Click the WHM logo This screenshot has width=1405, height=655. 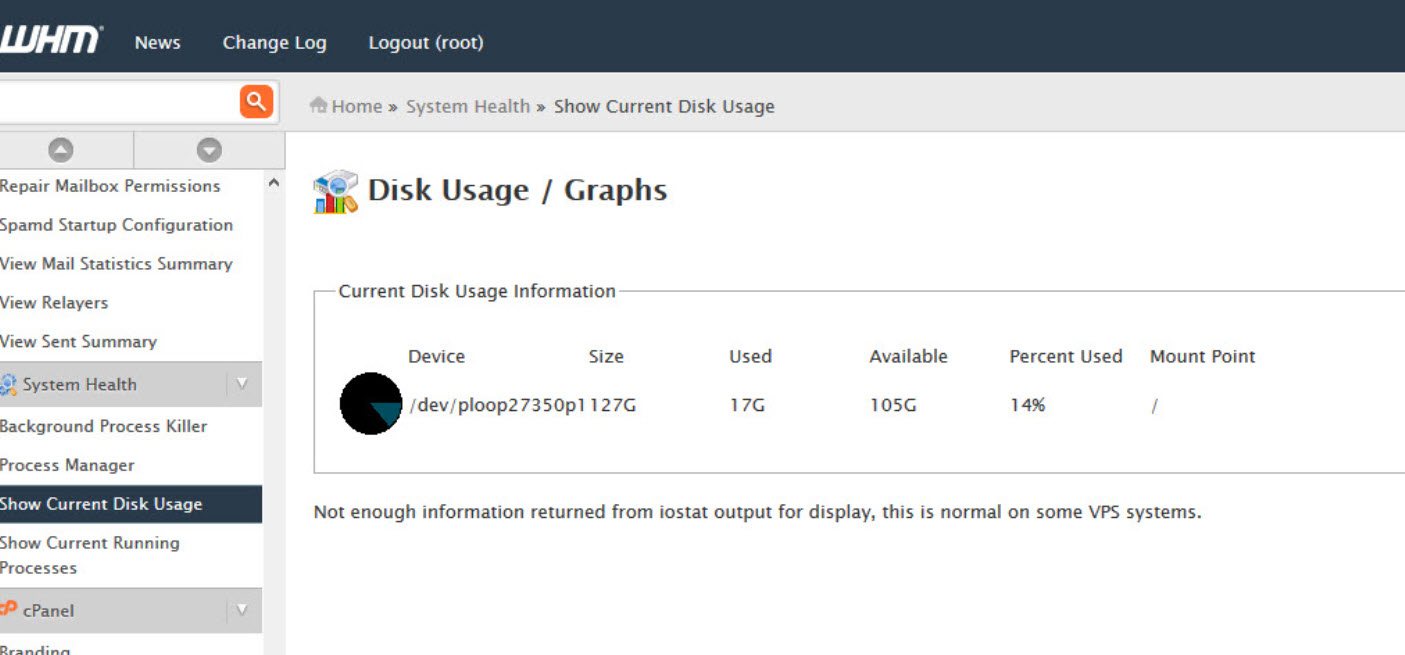50,40
